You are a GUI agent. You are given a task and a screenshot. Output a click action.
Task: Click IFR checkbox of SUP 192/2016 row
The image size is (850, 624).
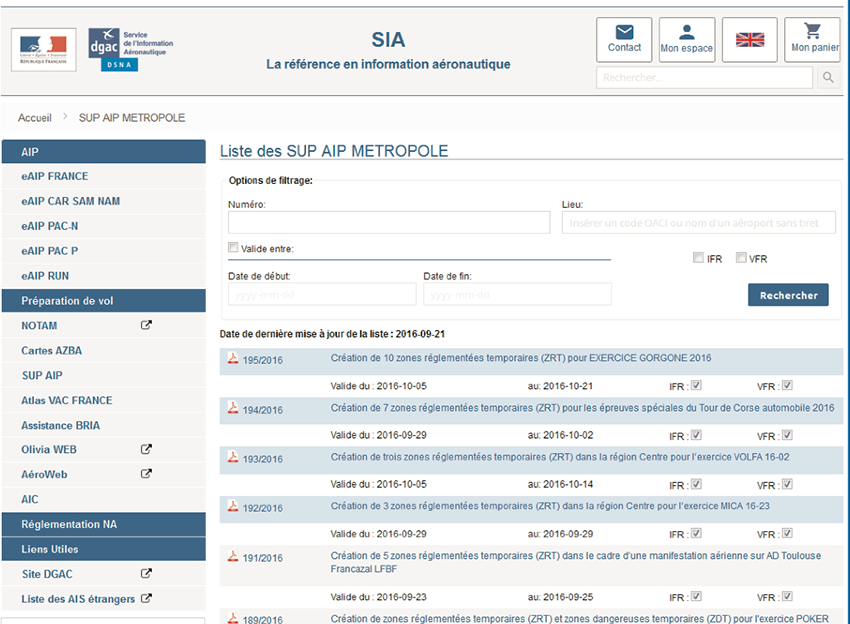[x=697, y=533]
